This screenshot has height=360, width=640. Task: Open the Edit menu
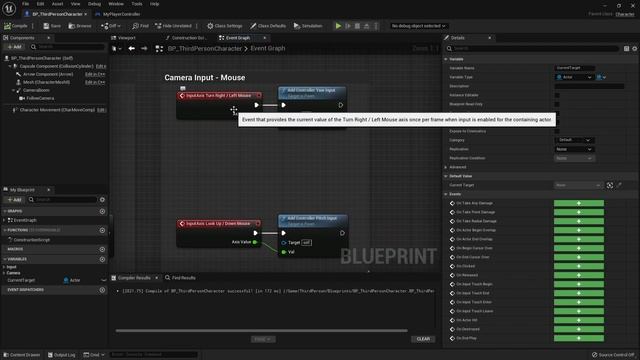40,4
